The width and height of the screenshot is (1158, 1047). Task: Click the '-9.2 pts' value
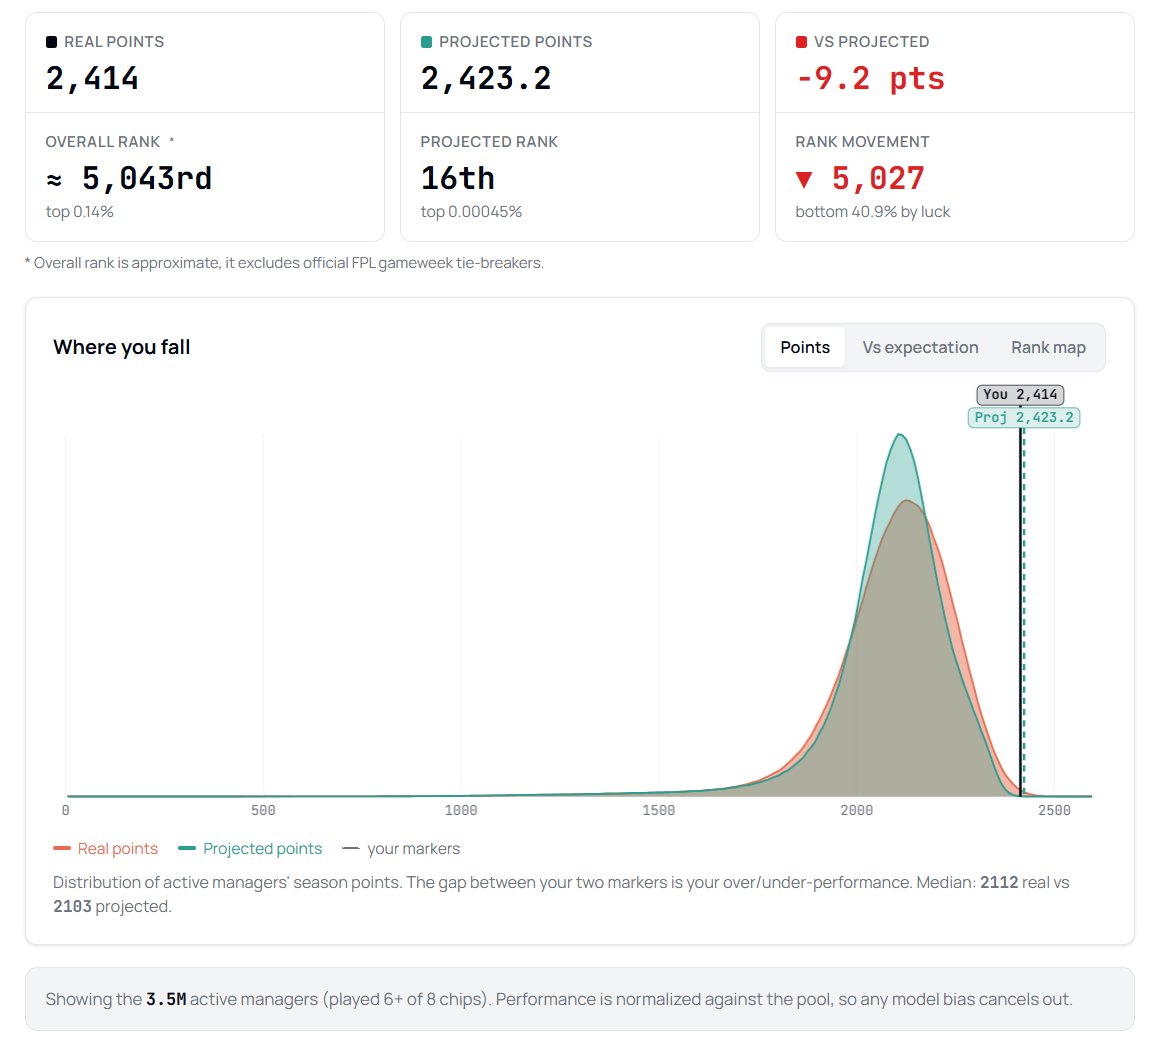871,79
